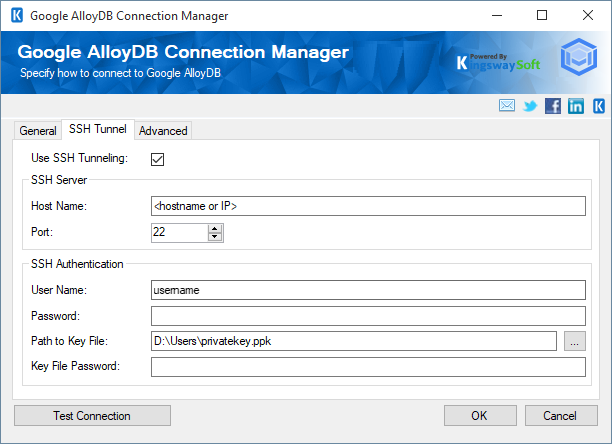
Task: Click the Password field
Action: [368, 316]
